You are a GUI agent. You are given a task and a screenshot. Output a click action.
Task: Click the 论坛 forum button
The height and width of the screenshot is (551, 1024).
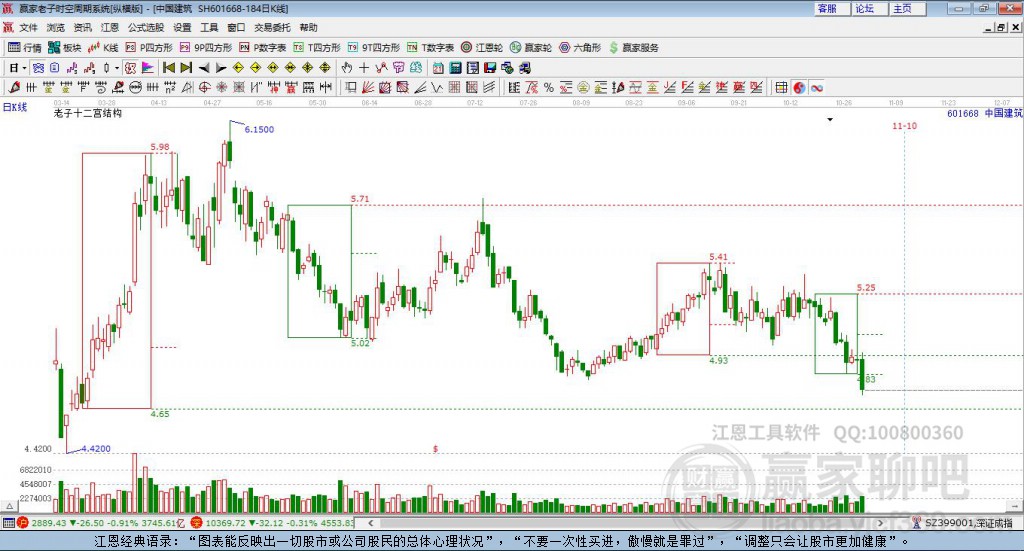pos(870,8)
